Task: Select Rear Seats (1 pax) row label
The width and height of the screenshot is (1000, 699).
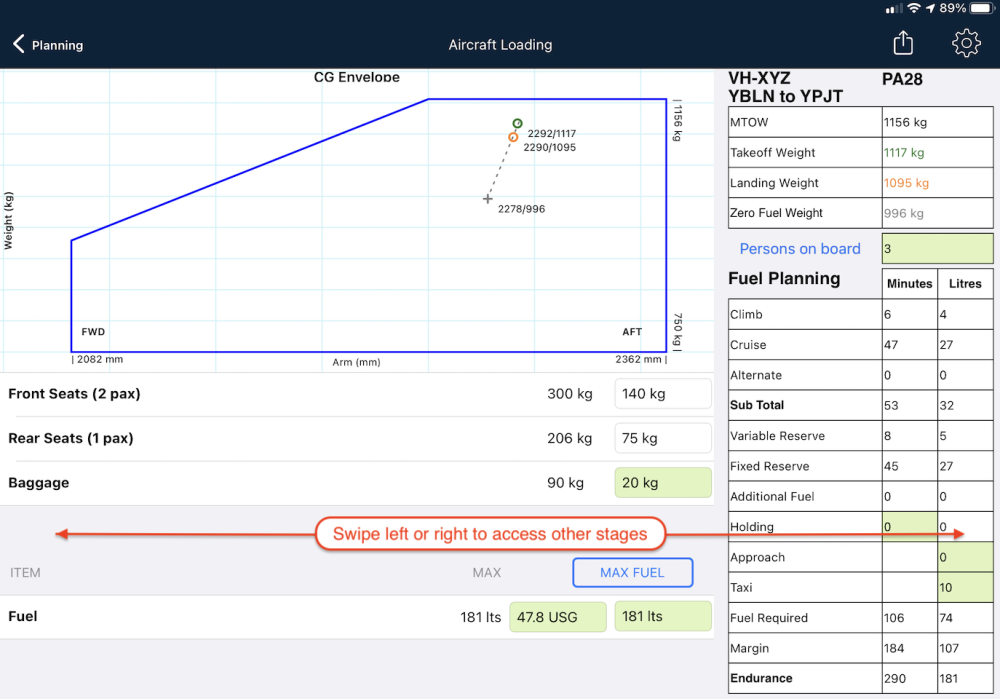Action: click(x=71, y=438)
